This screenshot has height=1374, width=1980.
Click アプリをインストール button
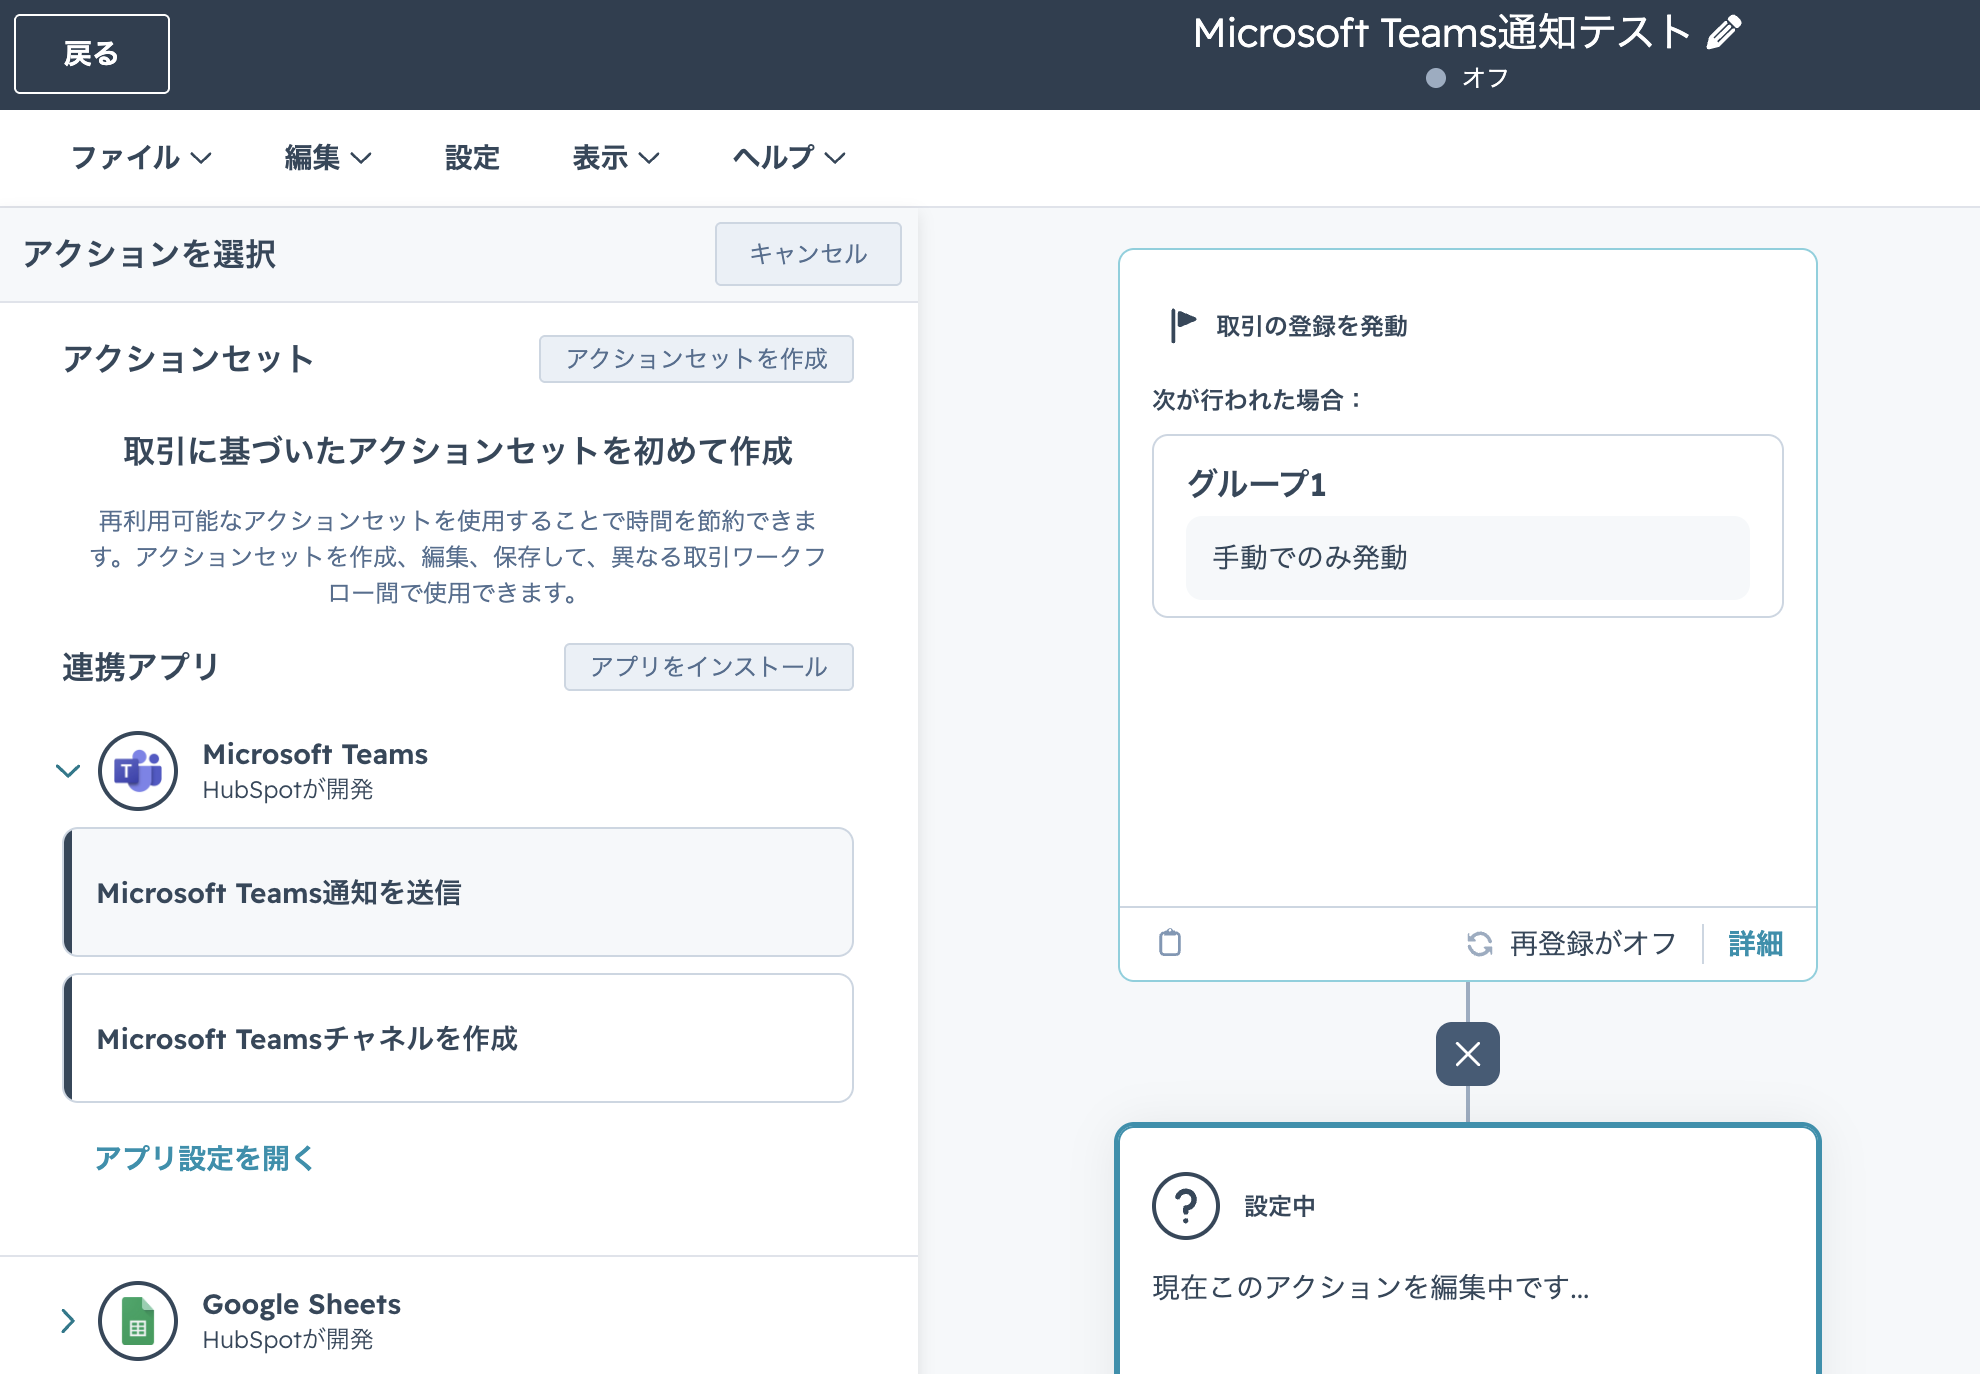(709, 667)
